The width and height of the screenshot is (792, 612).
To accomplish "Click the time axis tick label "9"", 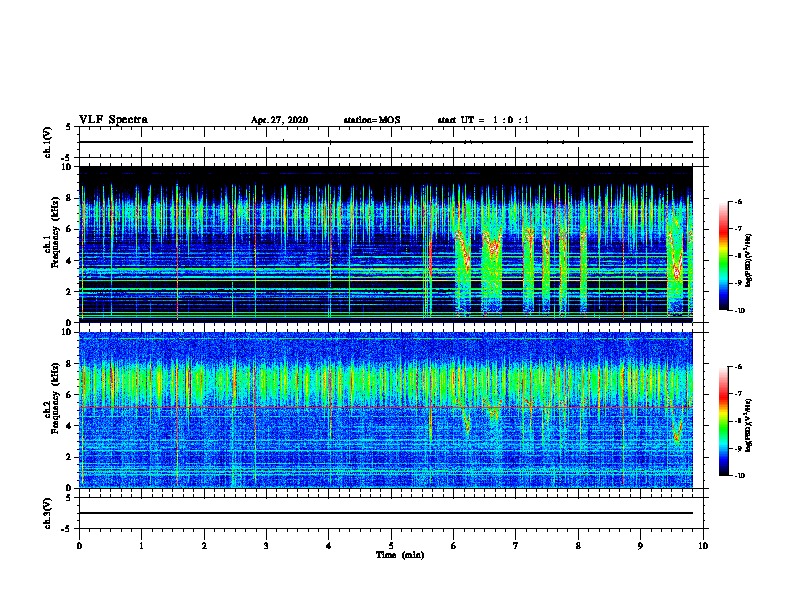I will (640, 546).
